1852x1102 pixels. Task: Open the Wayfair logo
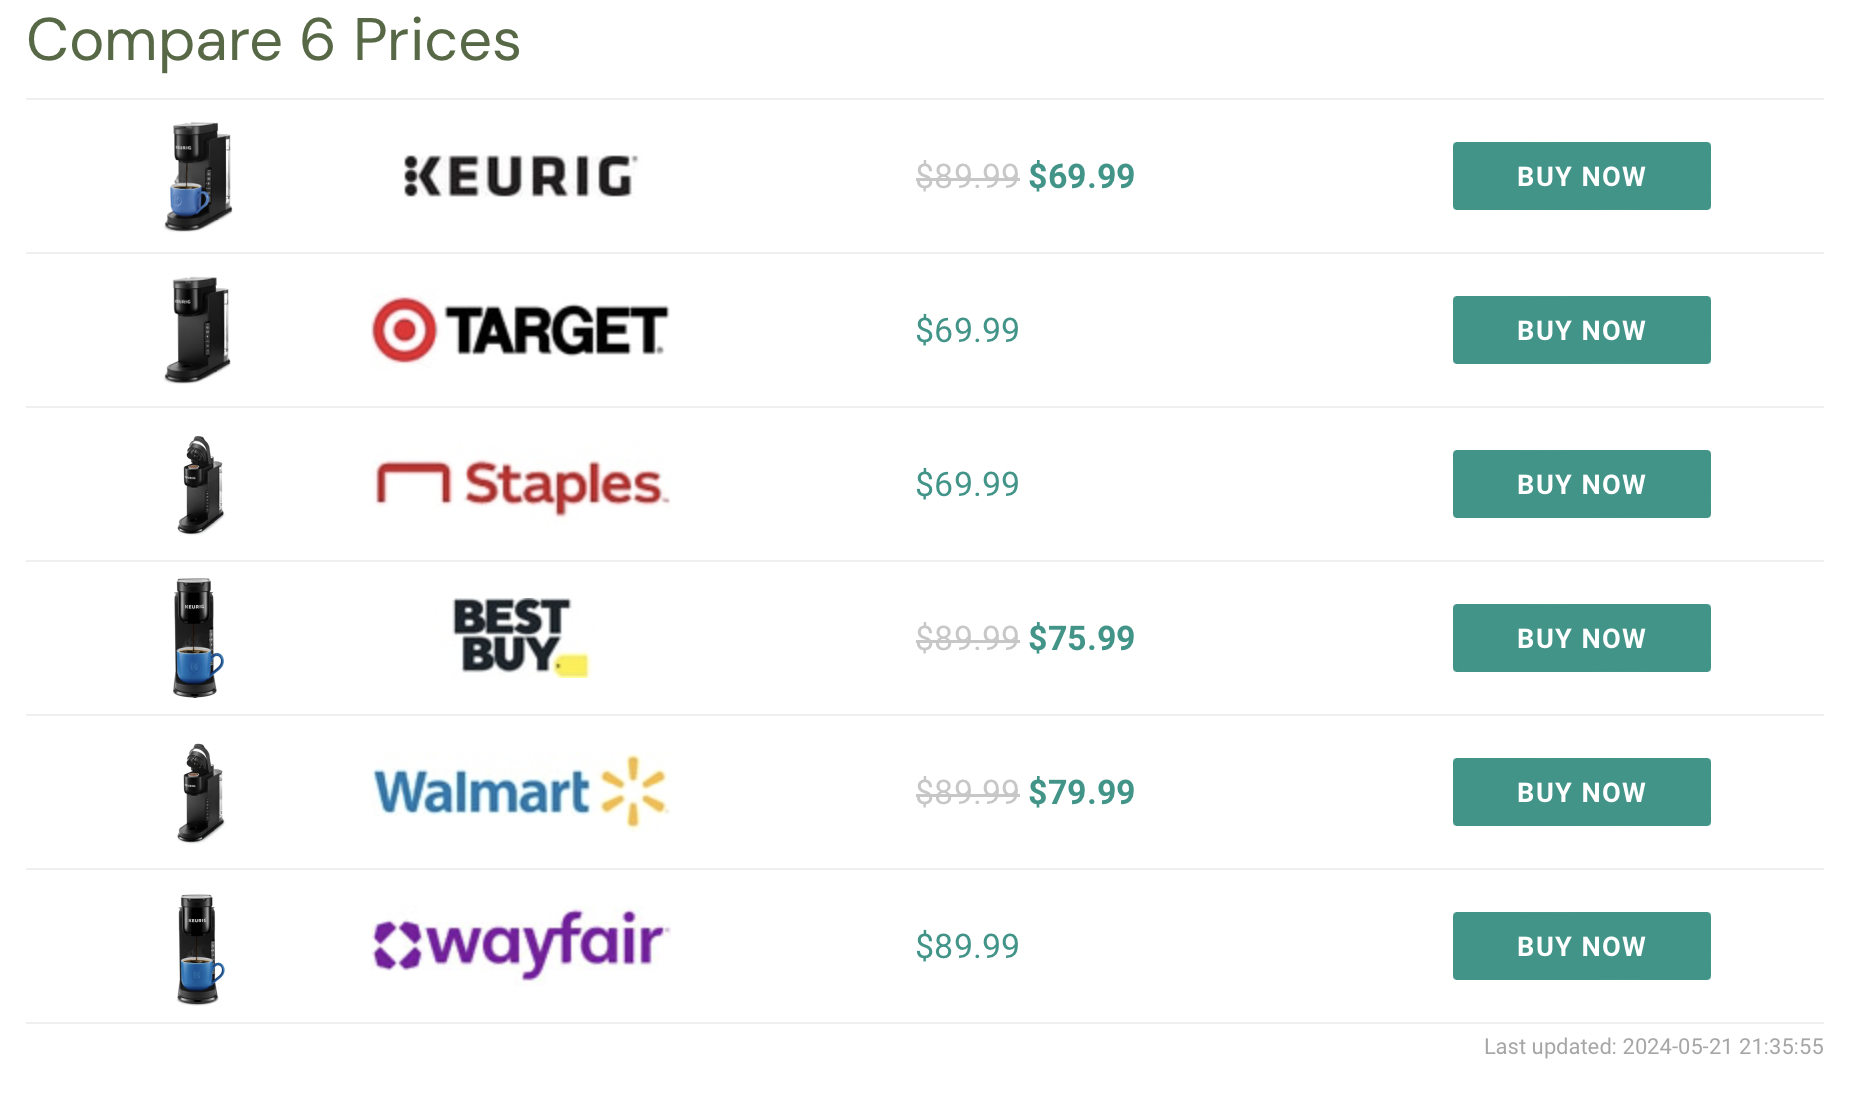pos(520,945)
